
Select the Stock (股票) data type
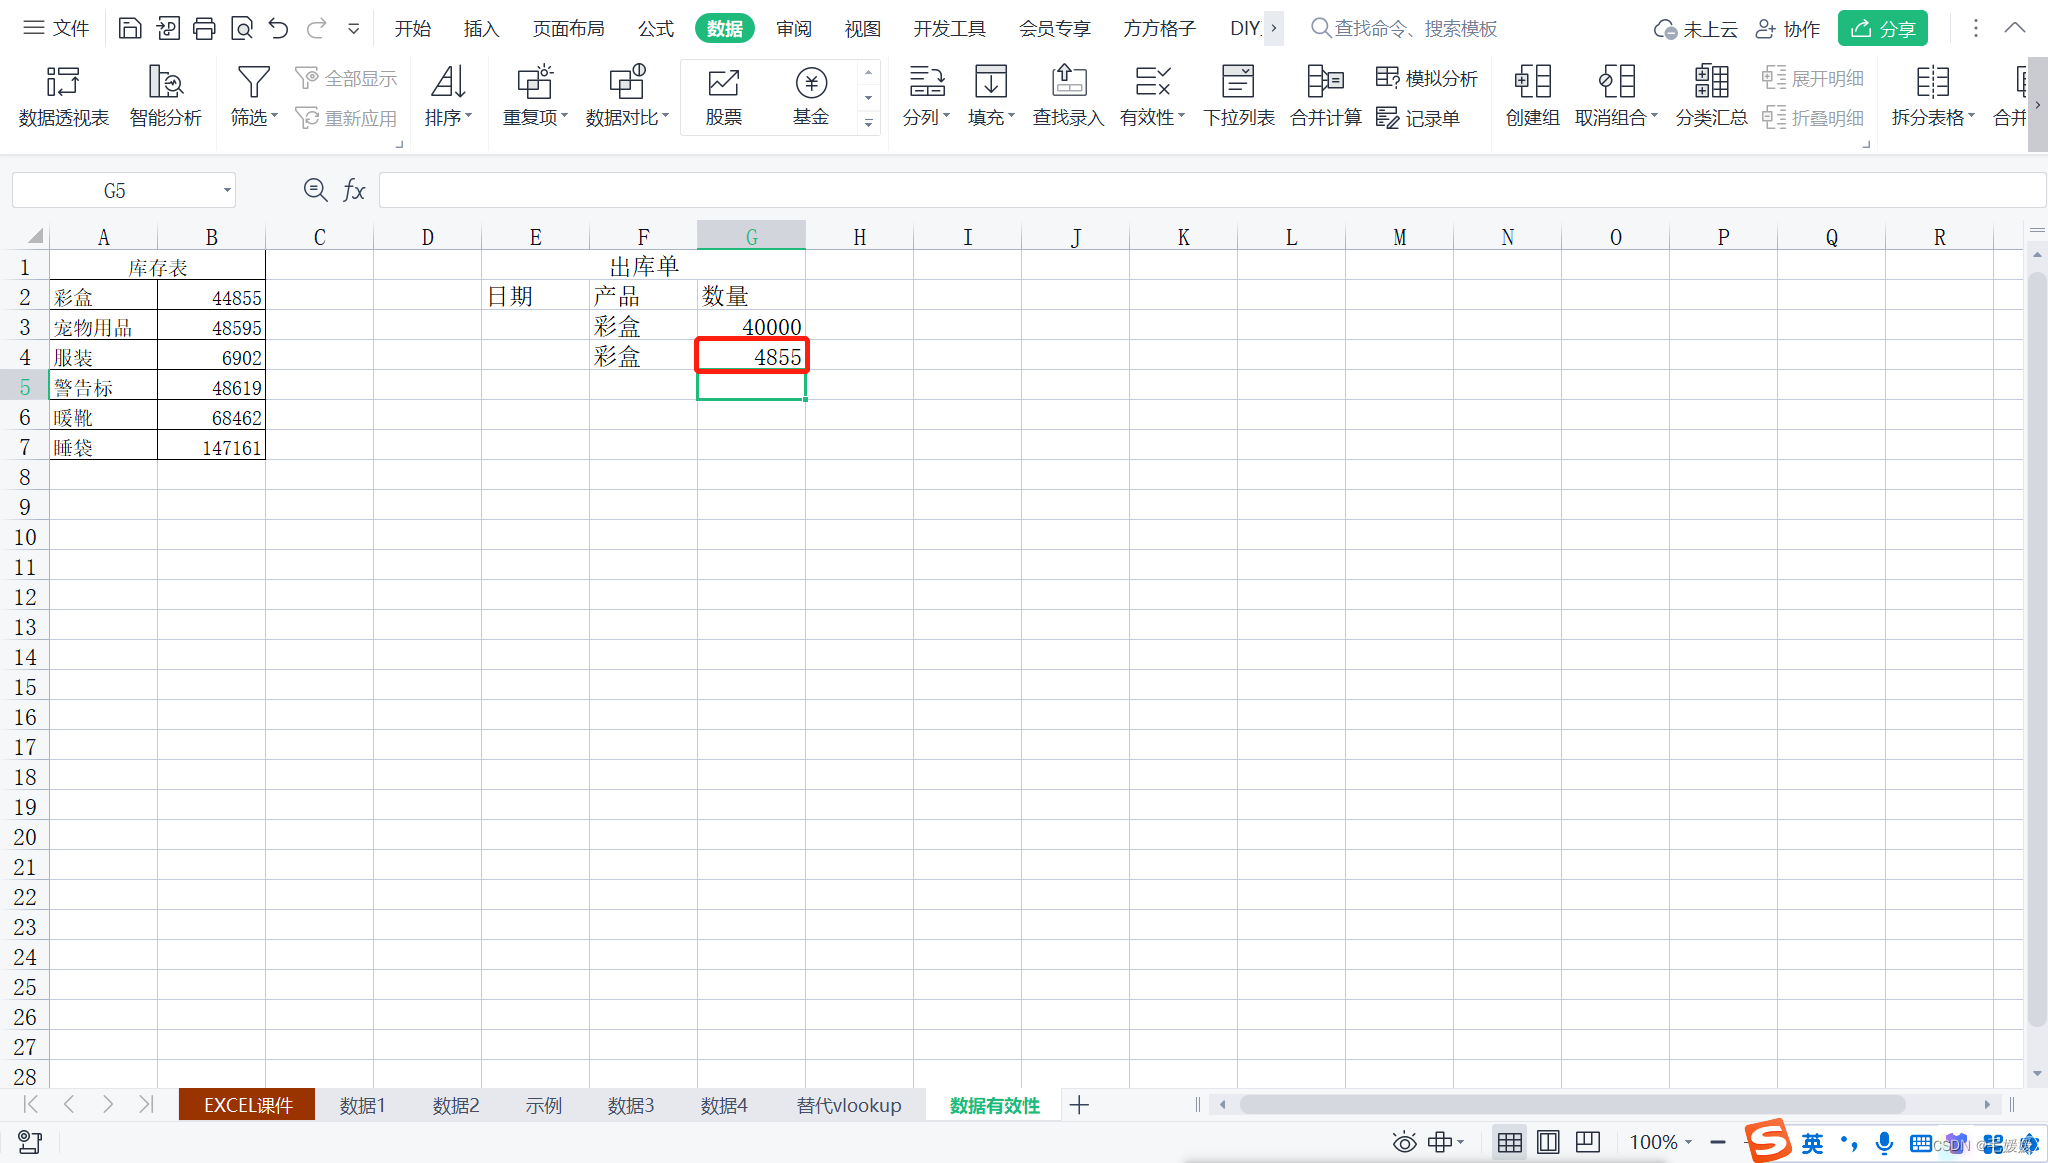coord(723,96)
